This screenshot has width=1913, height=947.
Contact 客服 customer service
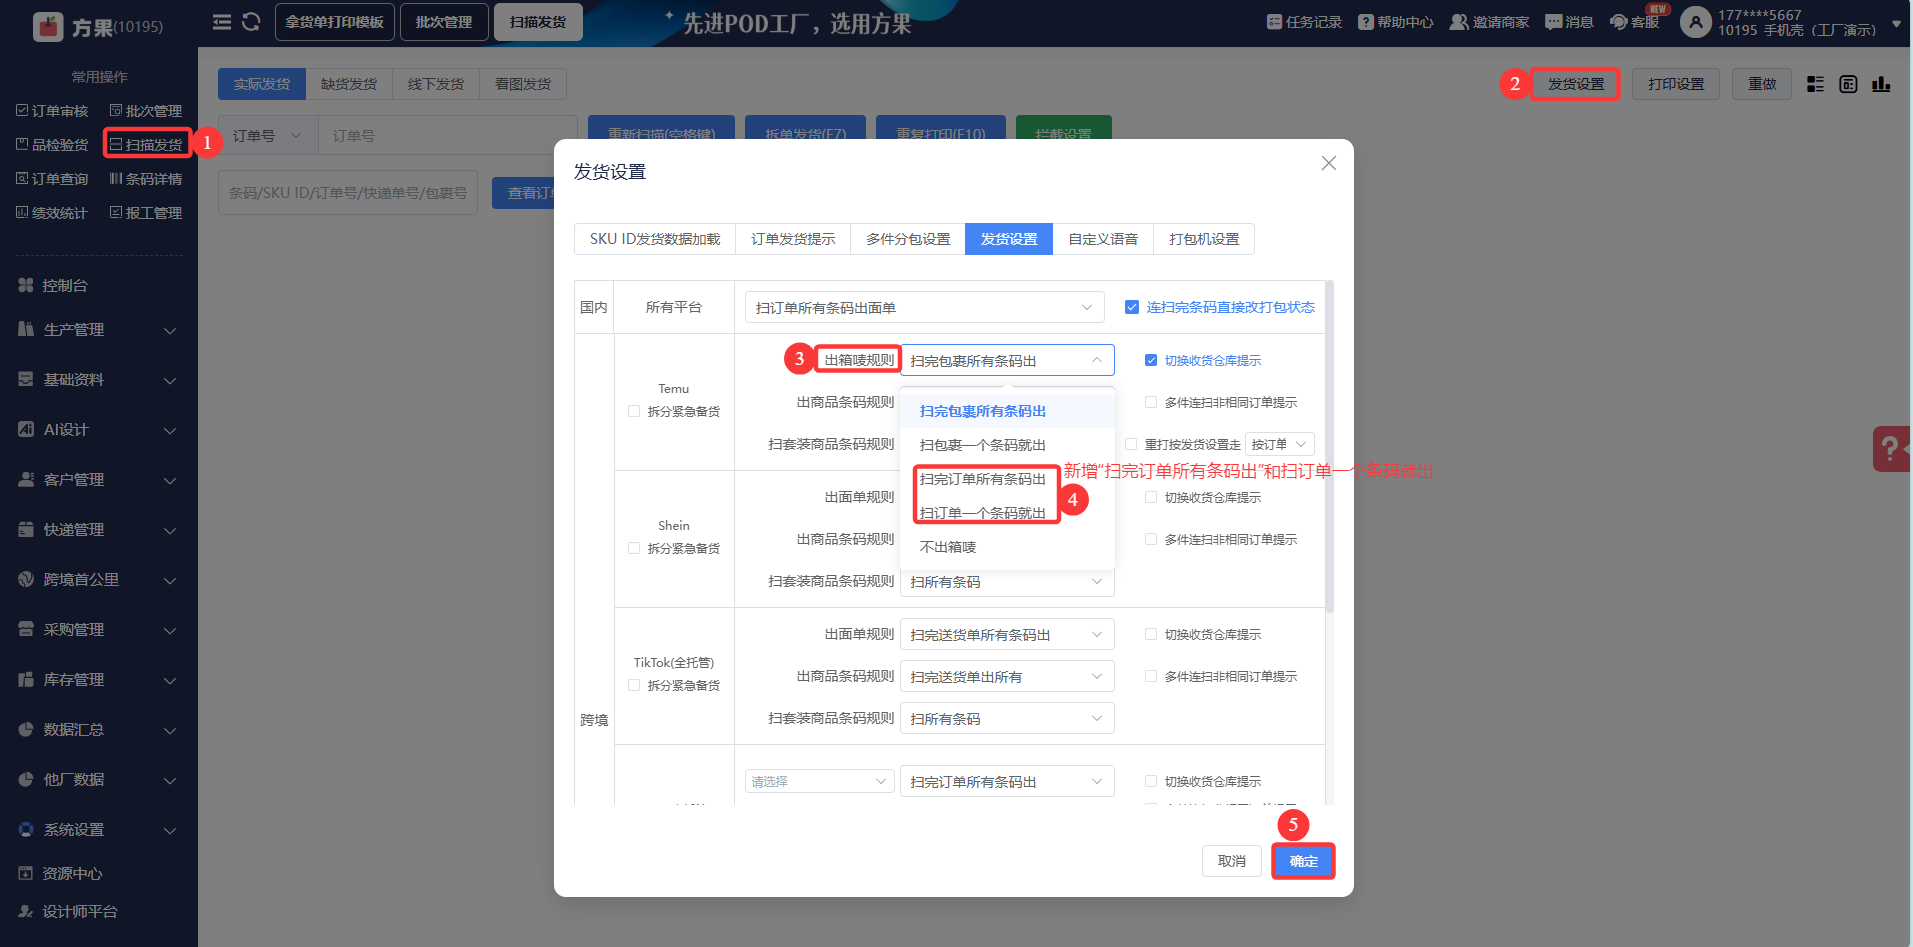click(x=1635, y=22)
